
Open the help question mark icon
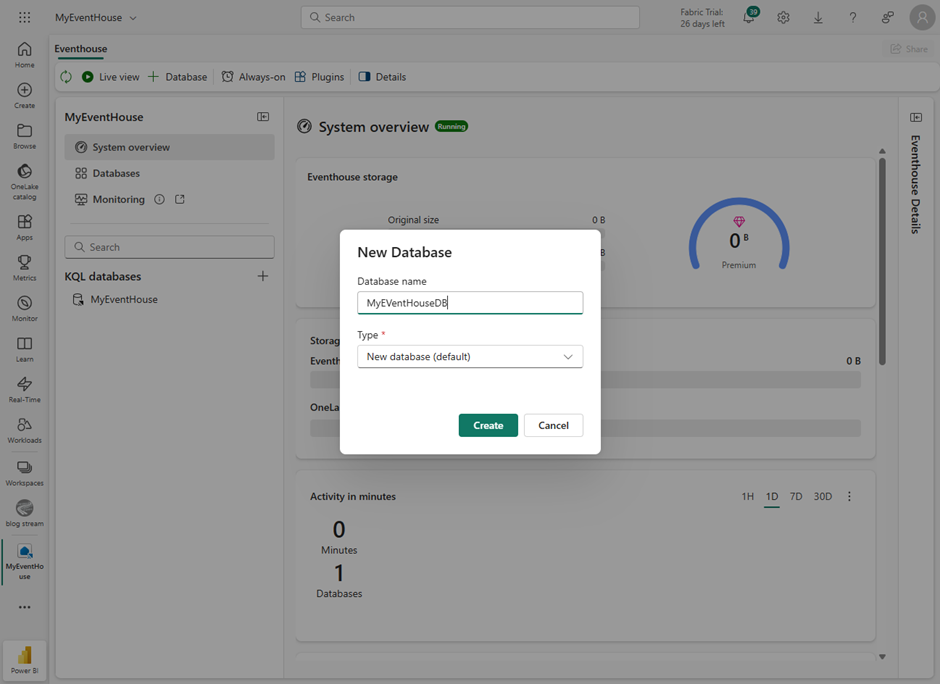coord(853,18)
